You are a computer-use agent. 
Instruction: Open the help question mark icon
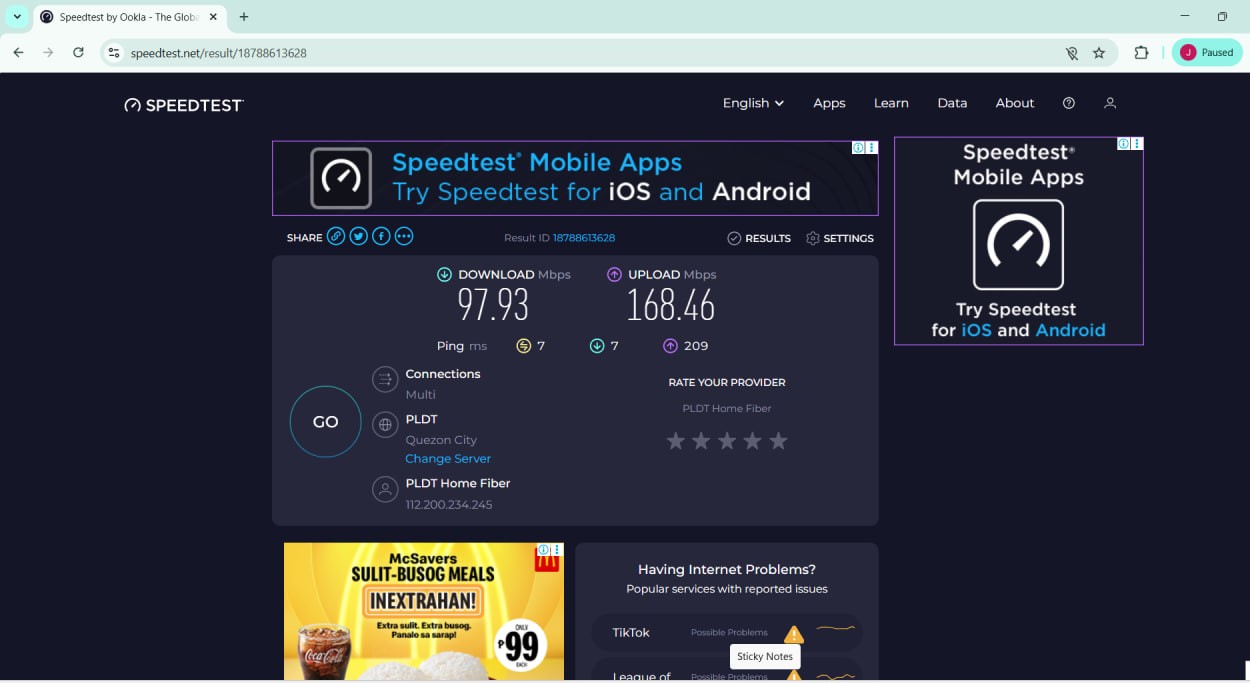click(1069, 103)
